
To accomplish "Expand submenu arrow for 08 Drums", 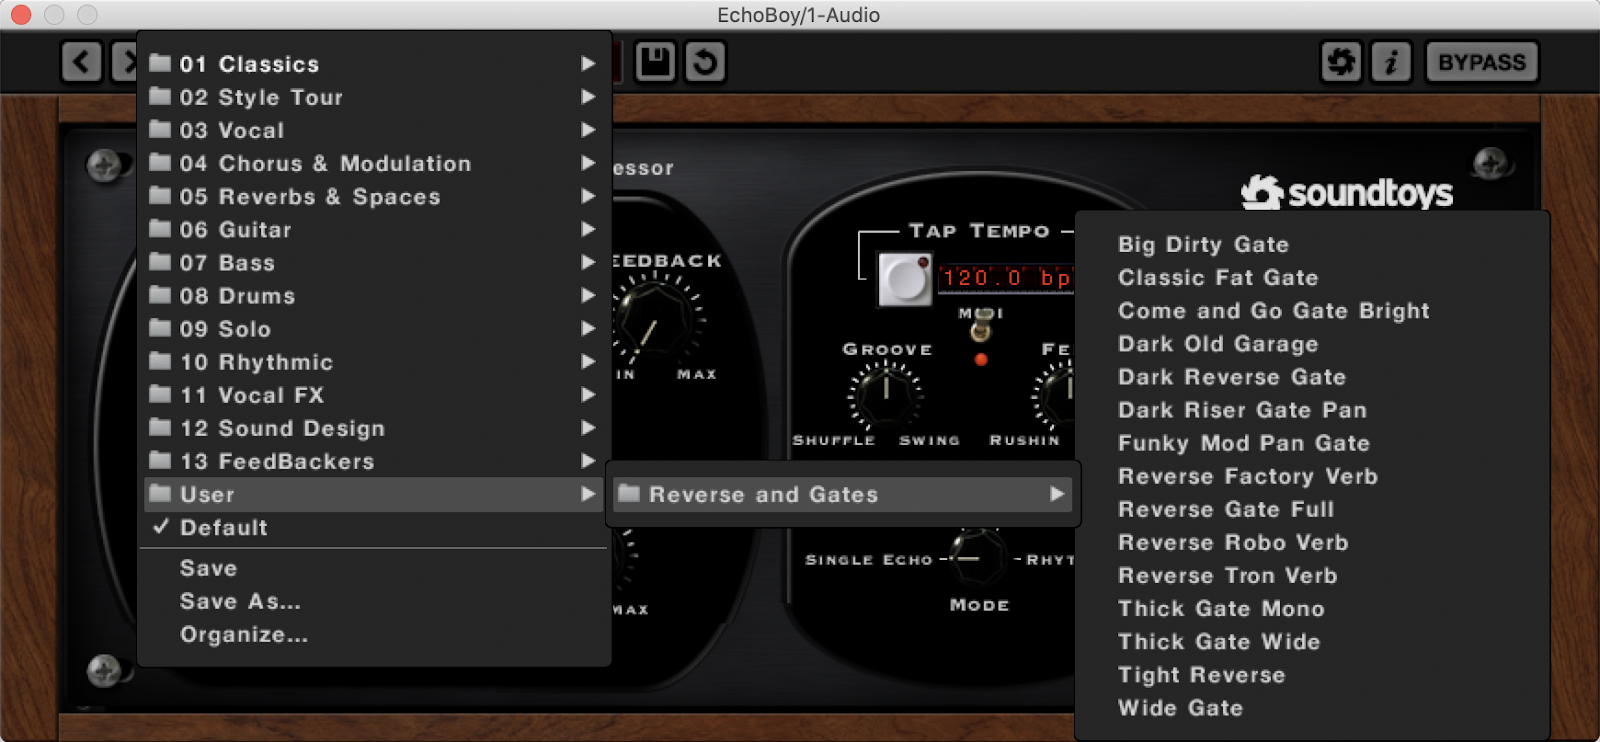I will 588,295.
